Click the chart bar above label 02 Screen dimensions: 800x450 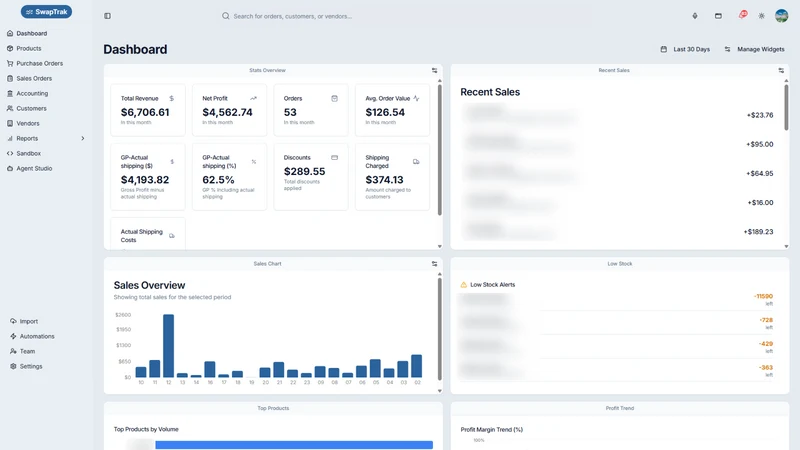tap(416, 366)
